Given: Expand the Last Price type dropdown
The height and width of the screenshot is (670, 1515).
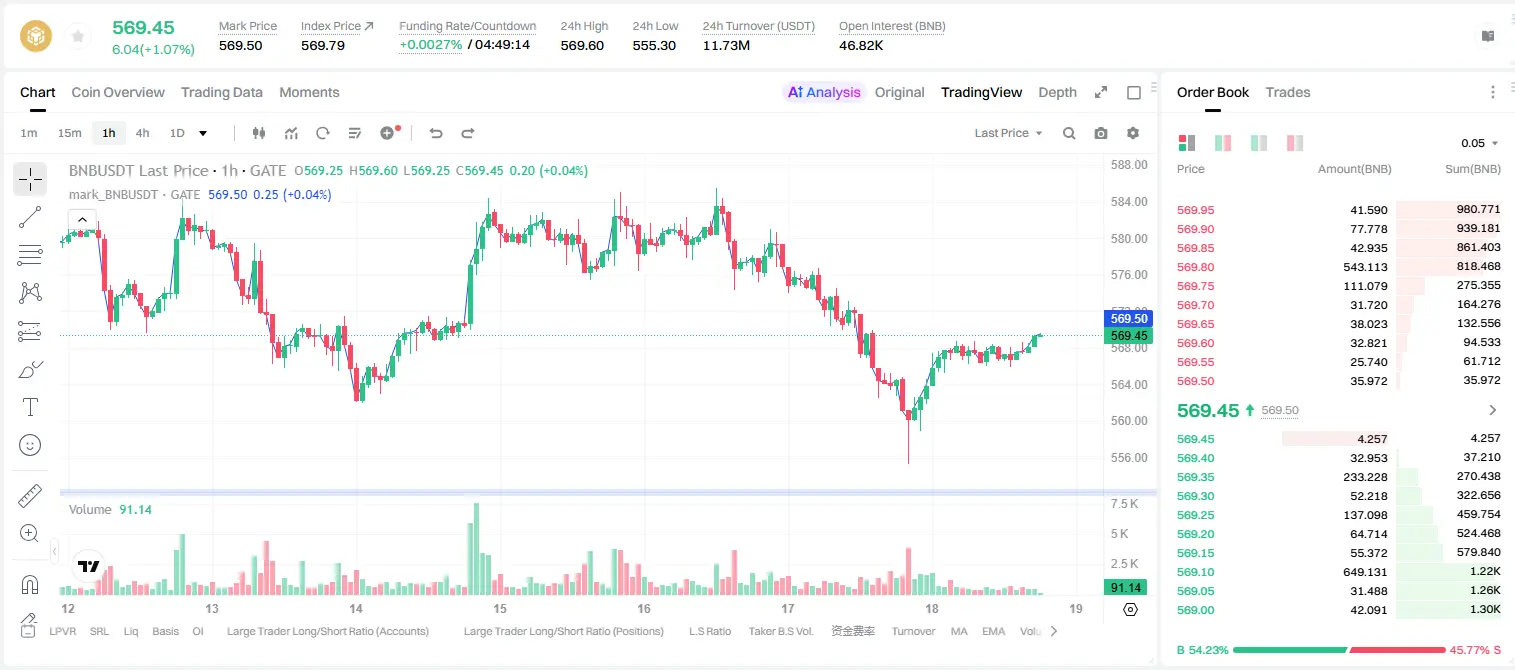Looking at the screenshot, I should (x=1009, y=133).
